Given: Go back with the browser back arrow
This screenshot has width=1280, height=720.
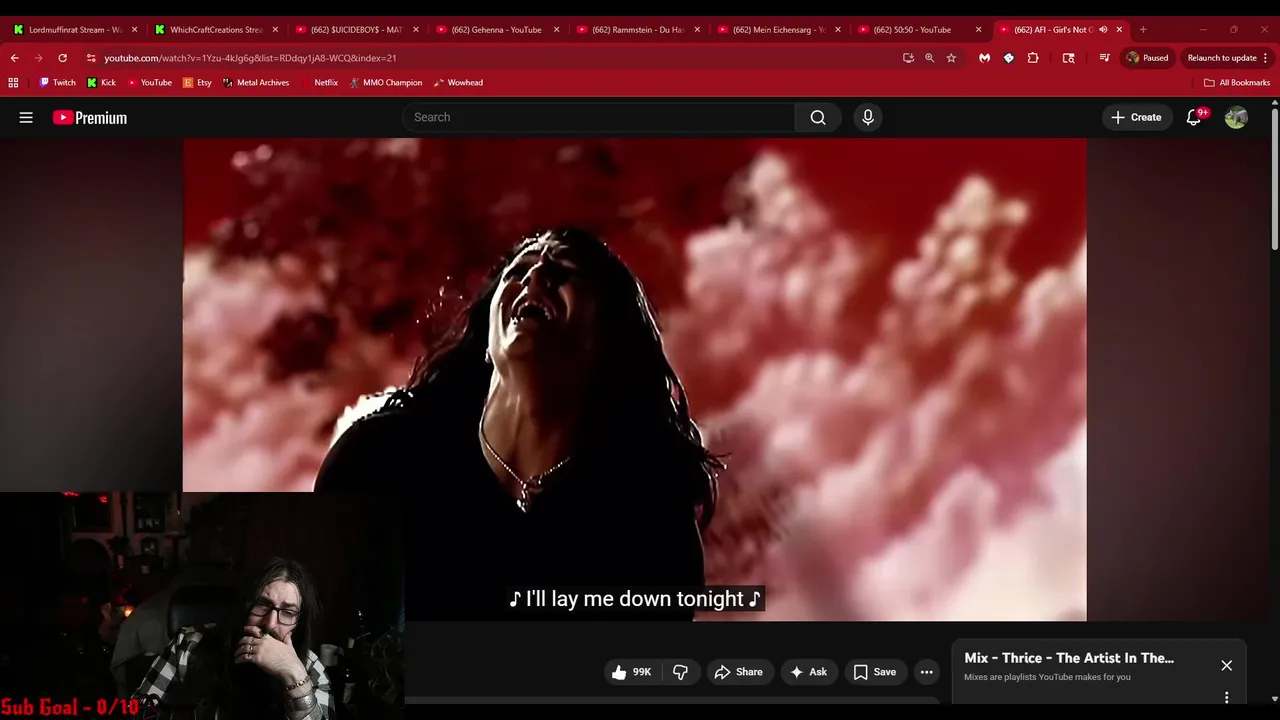Looking at the screenshot, I should tap(14, 58).
